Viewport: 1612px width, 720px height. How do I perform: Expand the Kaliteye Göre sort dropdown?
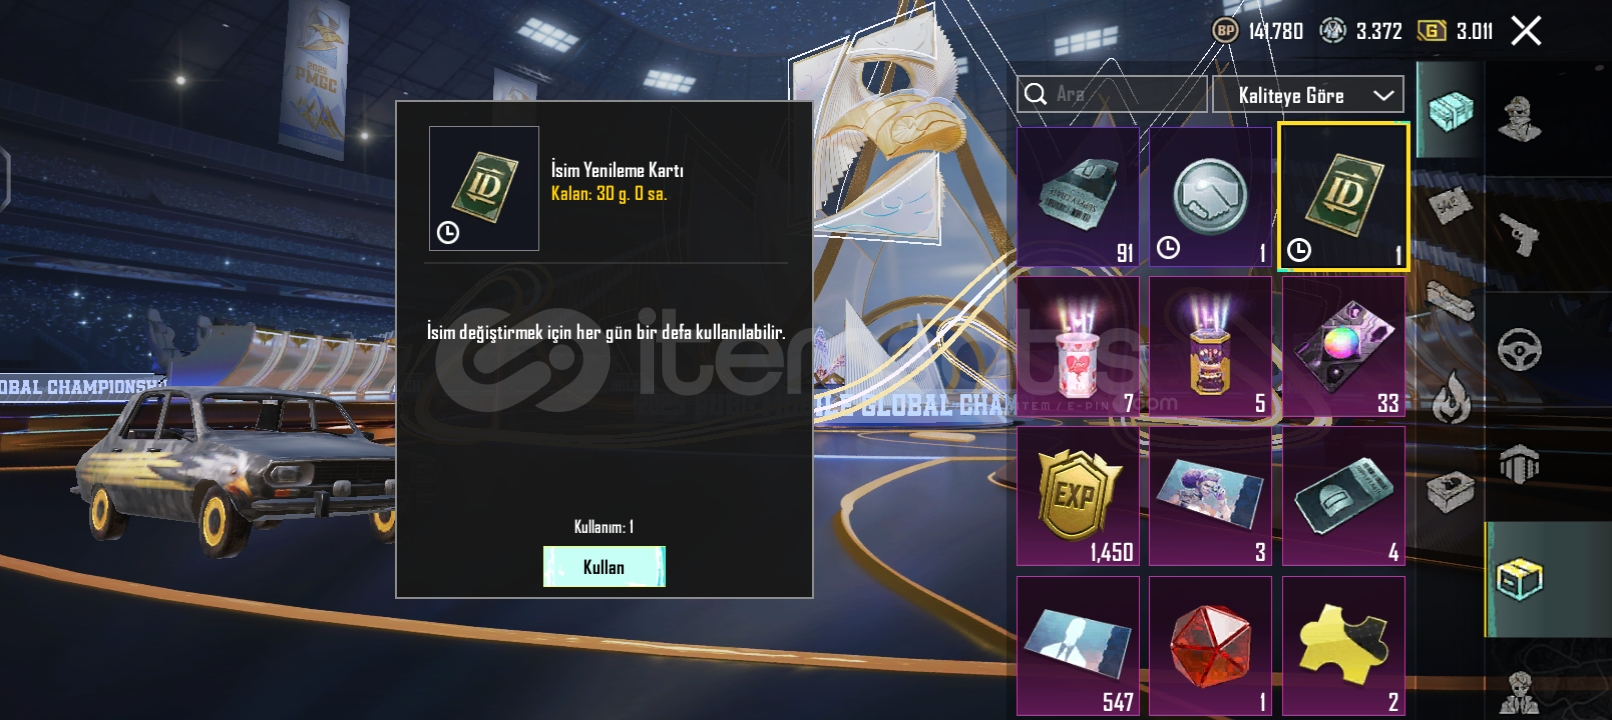point(1308,95)
